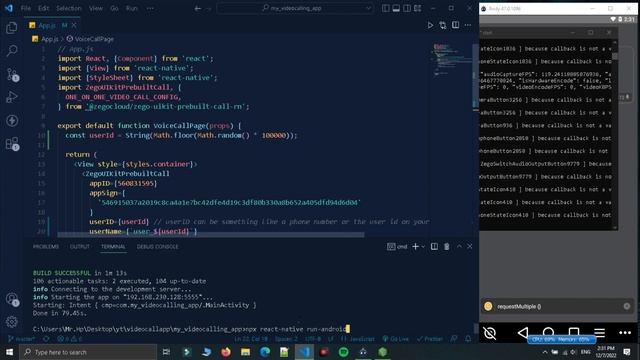Open emulator hamburger menu icon
Screen dimensions: 640x360
[600, 333]
